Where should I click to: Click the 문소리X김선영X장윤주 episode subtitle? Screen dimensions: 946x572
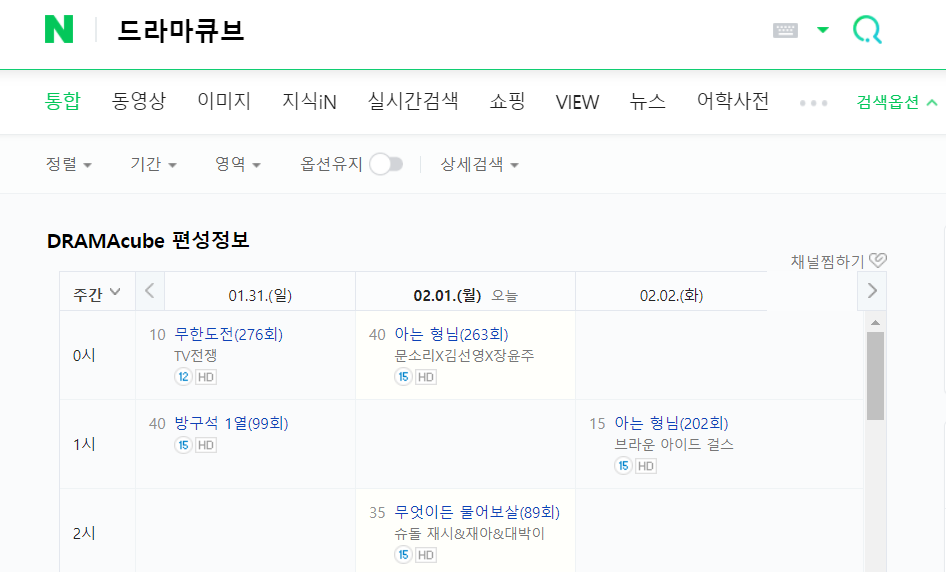click(x=464, y=355)
